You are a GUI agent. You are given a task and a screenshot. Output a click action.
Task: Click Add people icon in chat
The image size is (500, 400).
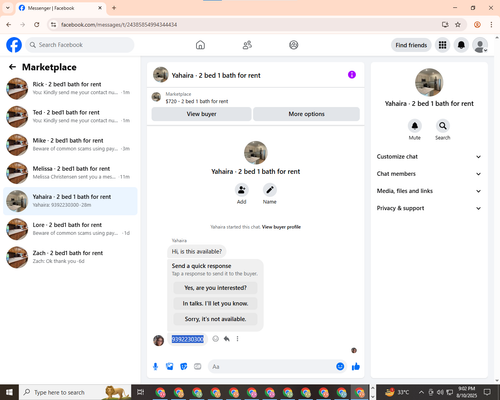tap(242, 190)
